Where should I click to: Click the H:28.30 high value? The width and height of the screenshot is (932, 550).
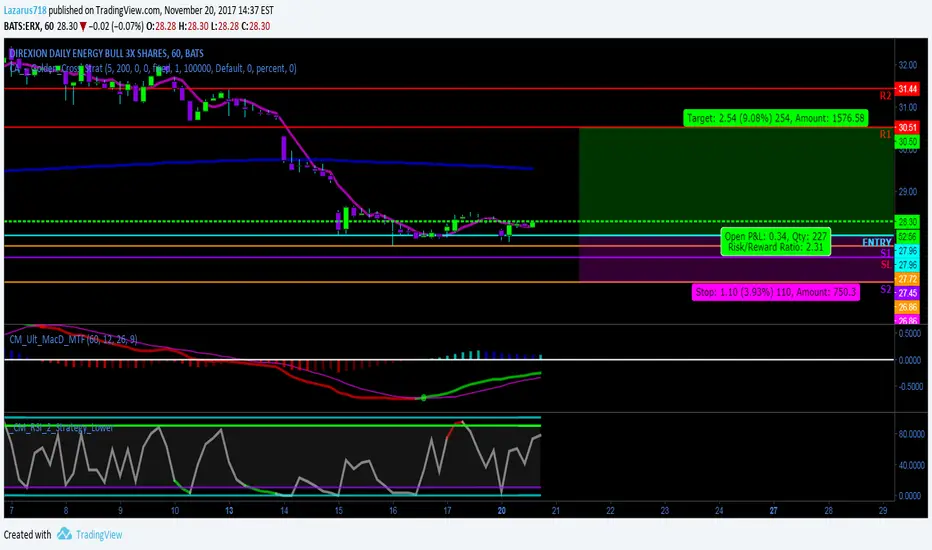[193, 26]
